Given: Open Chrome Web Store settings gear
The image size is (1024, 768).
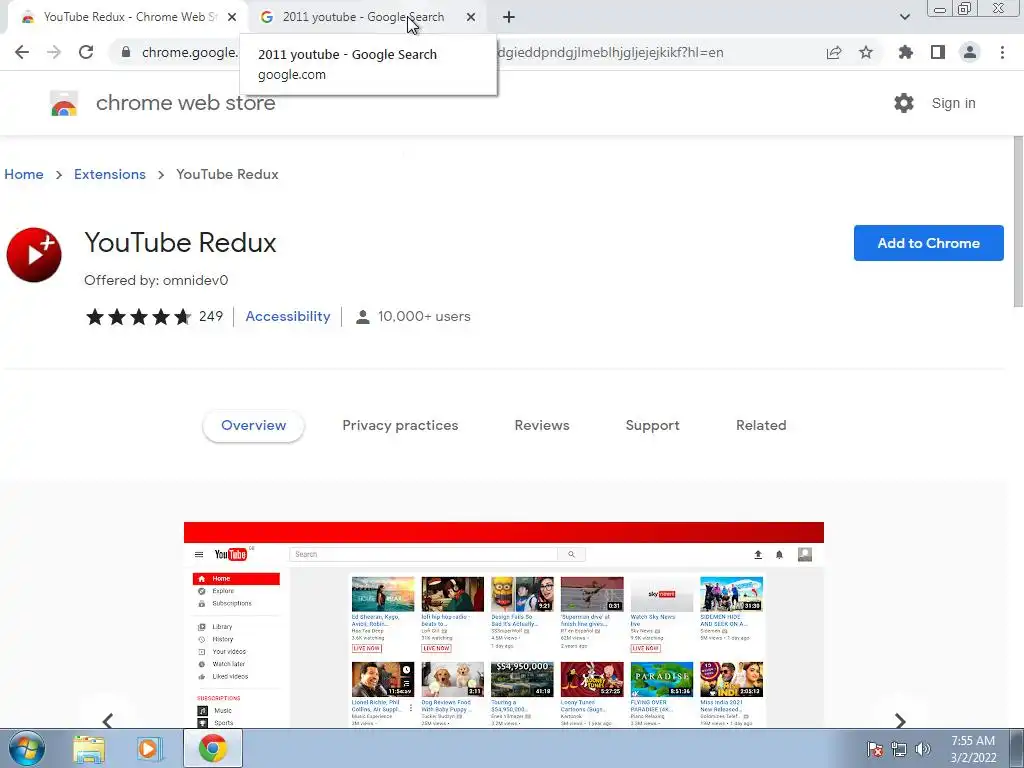Looking at the screenshot, I should tap(904, 103).
